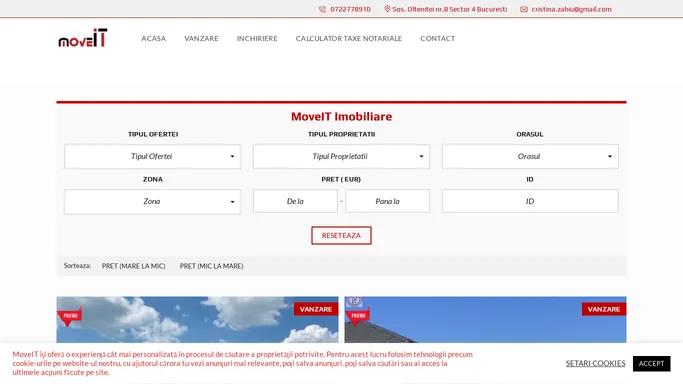Sort by PRET (MARE LA MIC)
This screenshot has width=683, height=384.
tap(134, 266)
